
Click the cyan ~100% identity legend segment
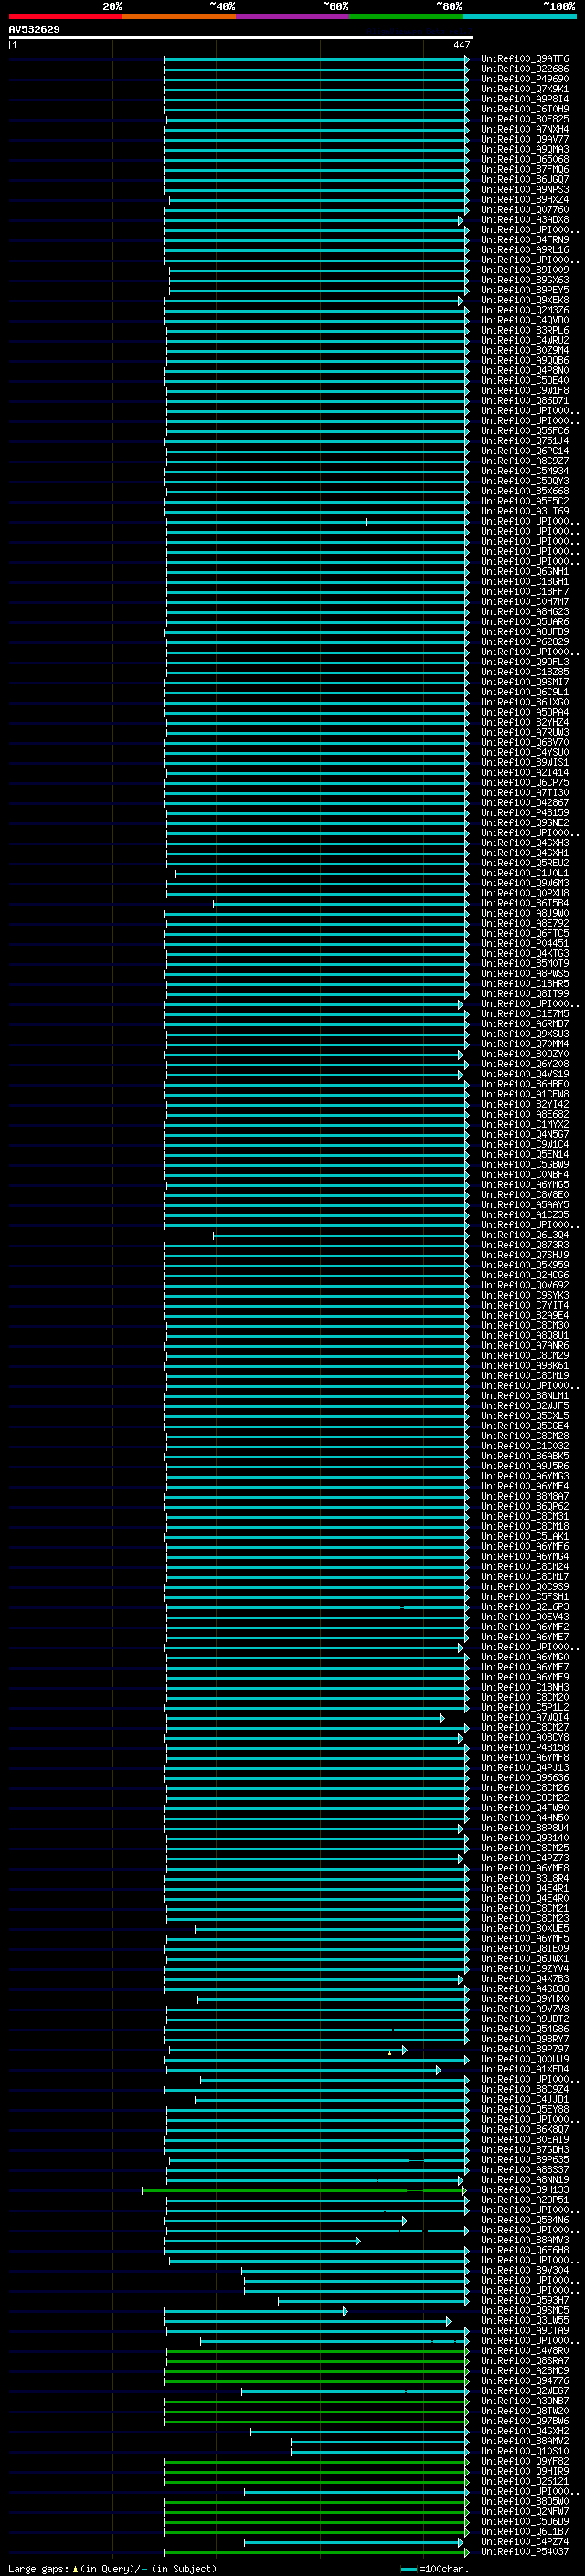point(520,17)
